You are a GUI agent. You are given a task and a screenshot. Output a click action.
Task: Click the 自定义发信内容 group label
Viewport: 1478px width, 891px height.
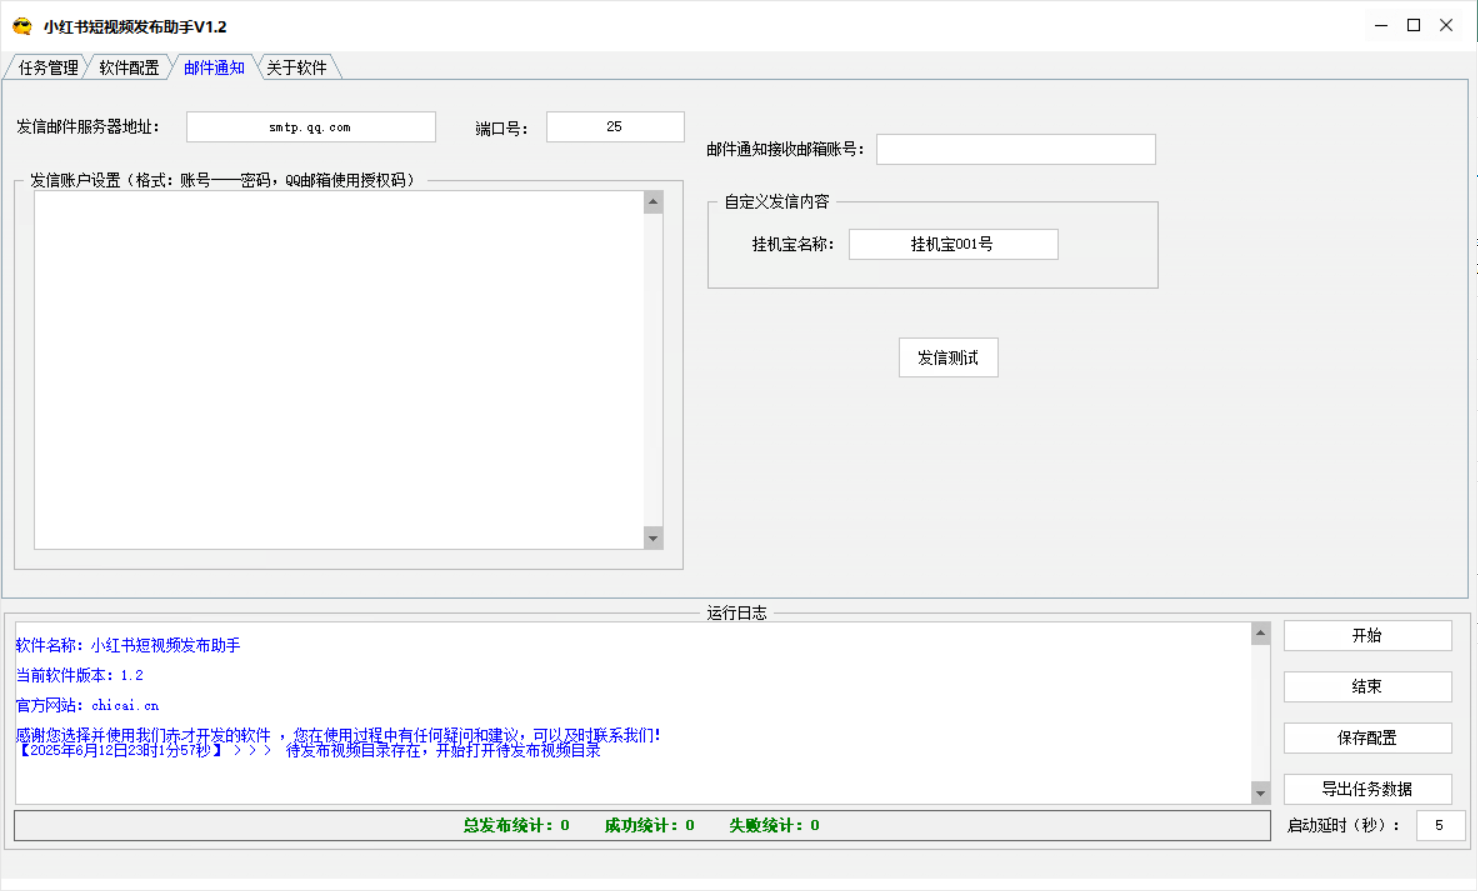click(x=777, y=202)
